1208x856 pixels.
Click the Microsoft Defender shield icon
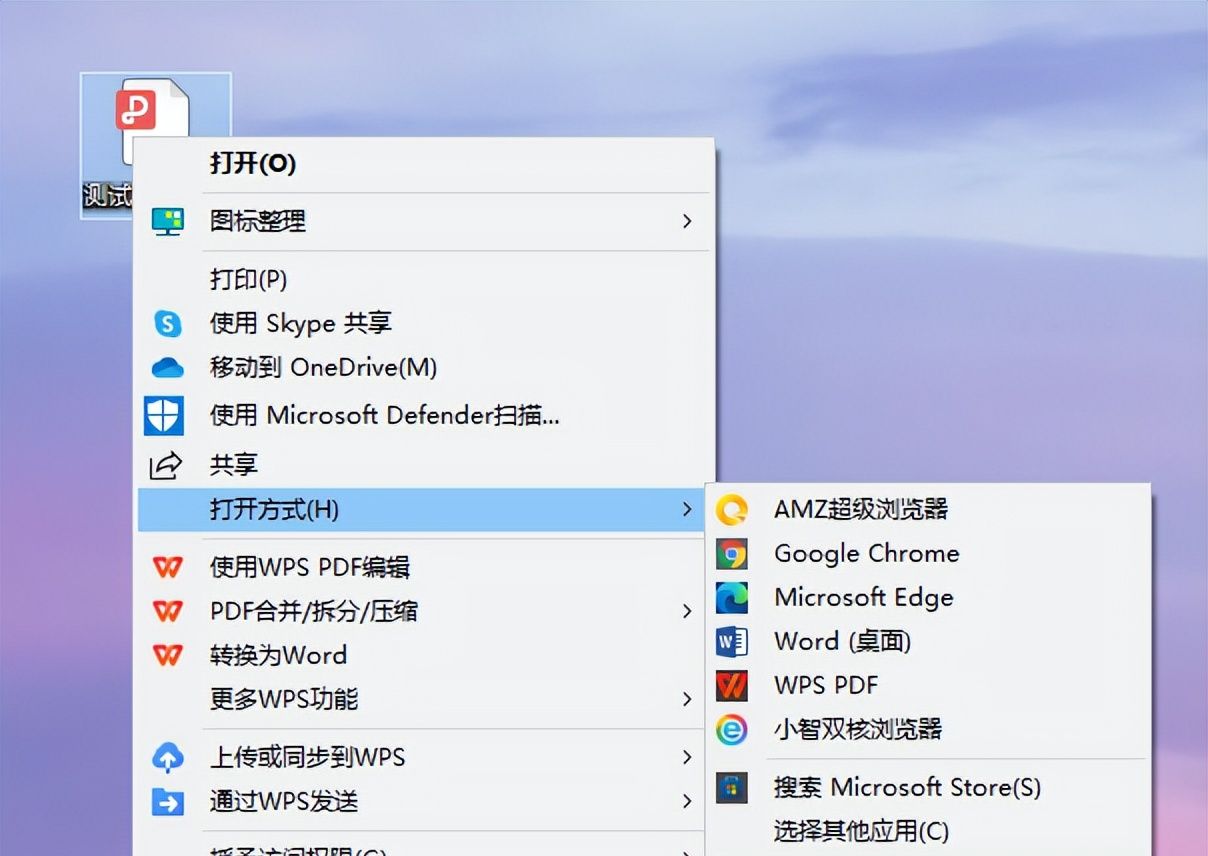pyautogui.click(x=164, y=415)
